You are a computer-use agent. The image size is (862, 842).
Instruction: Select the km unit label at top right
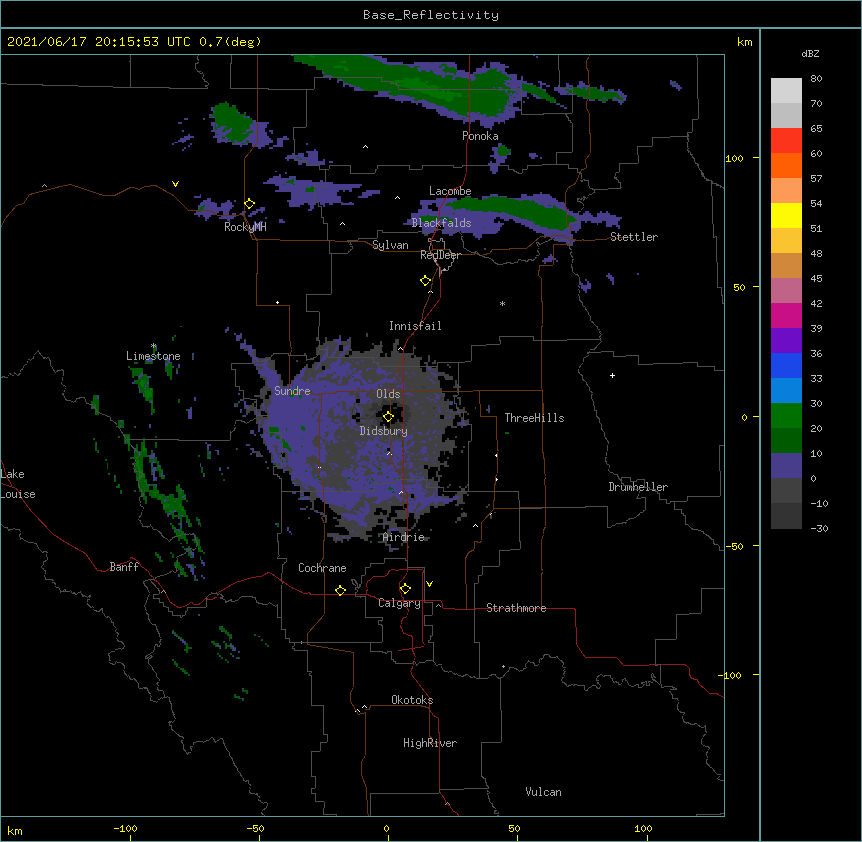(x=744, y=42)
